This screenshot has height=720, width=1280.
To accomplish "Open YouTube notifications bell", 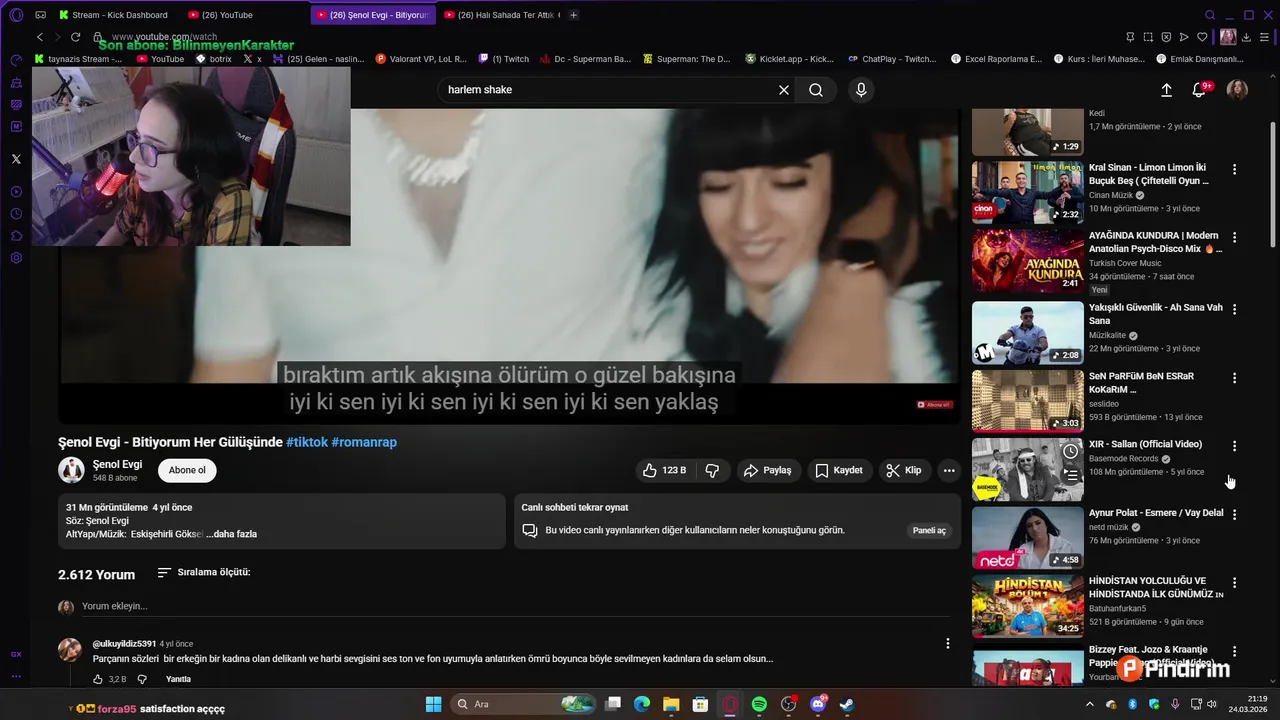I will tap(1199, 90).
